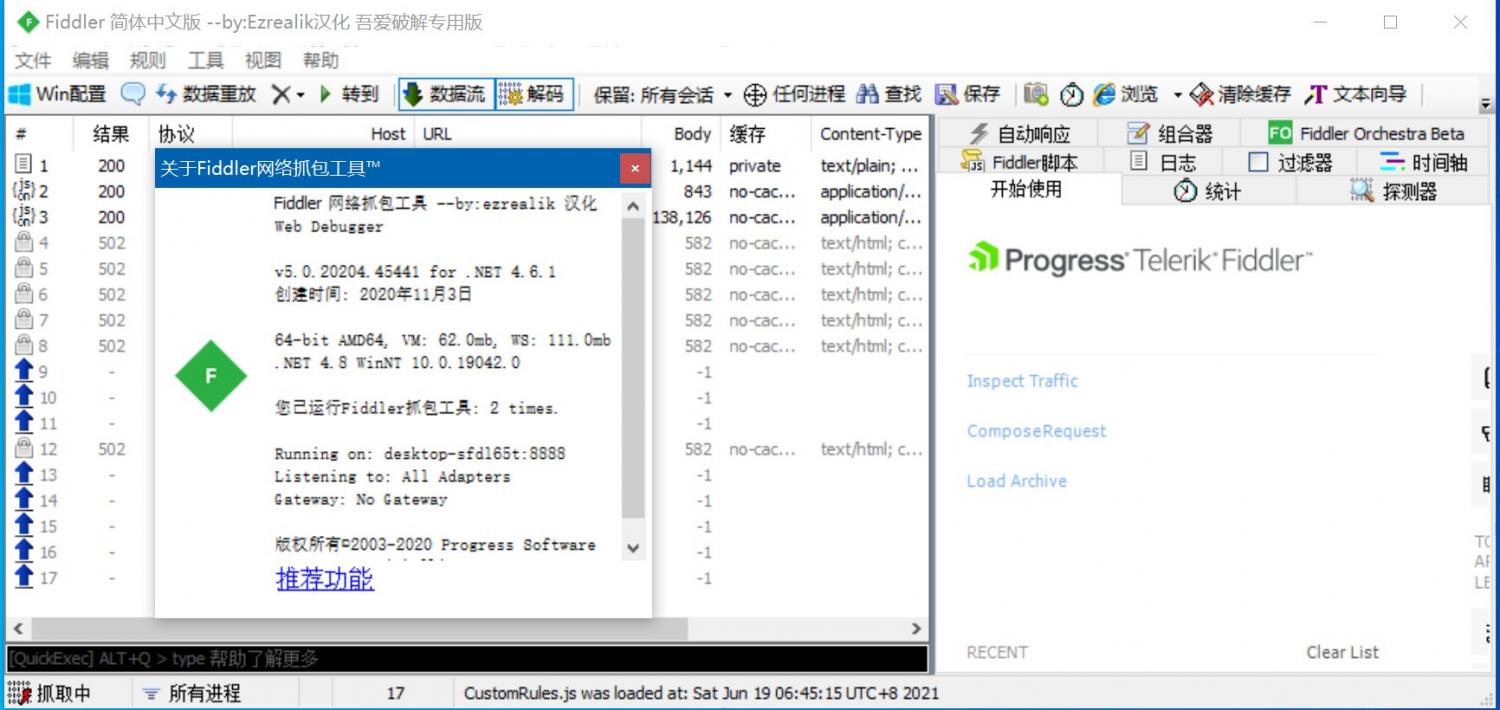
Task: Toggle 抓取中 capturing in status bar
Action: (50, 693)
